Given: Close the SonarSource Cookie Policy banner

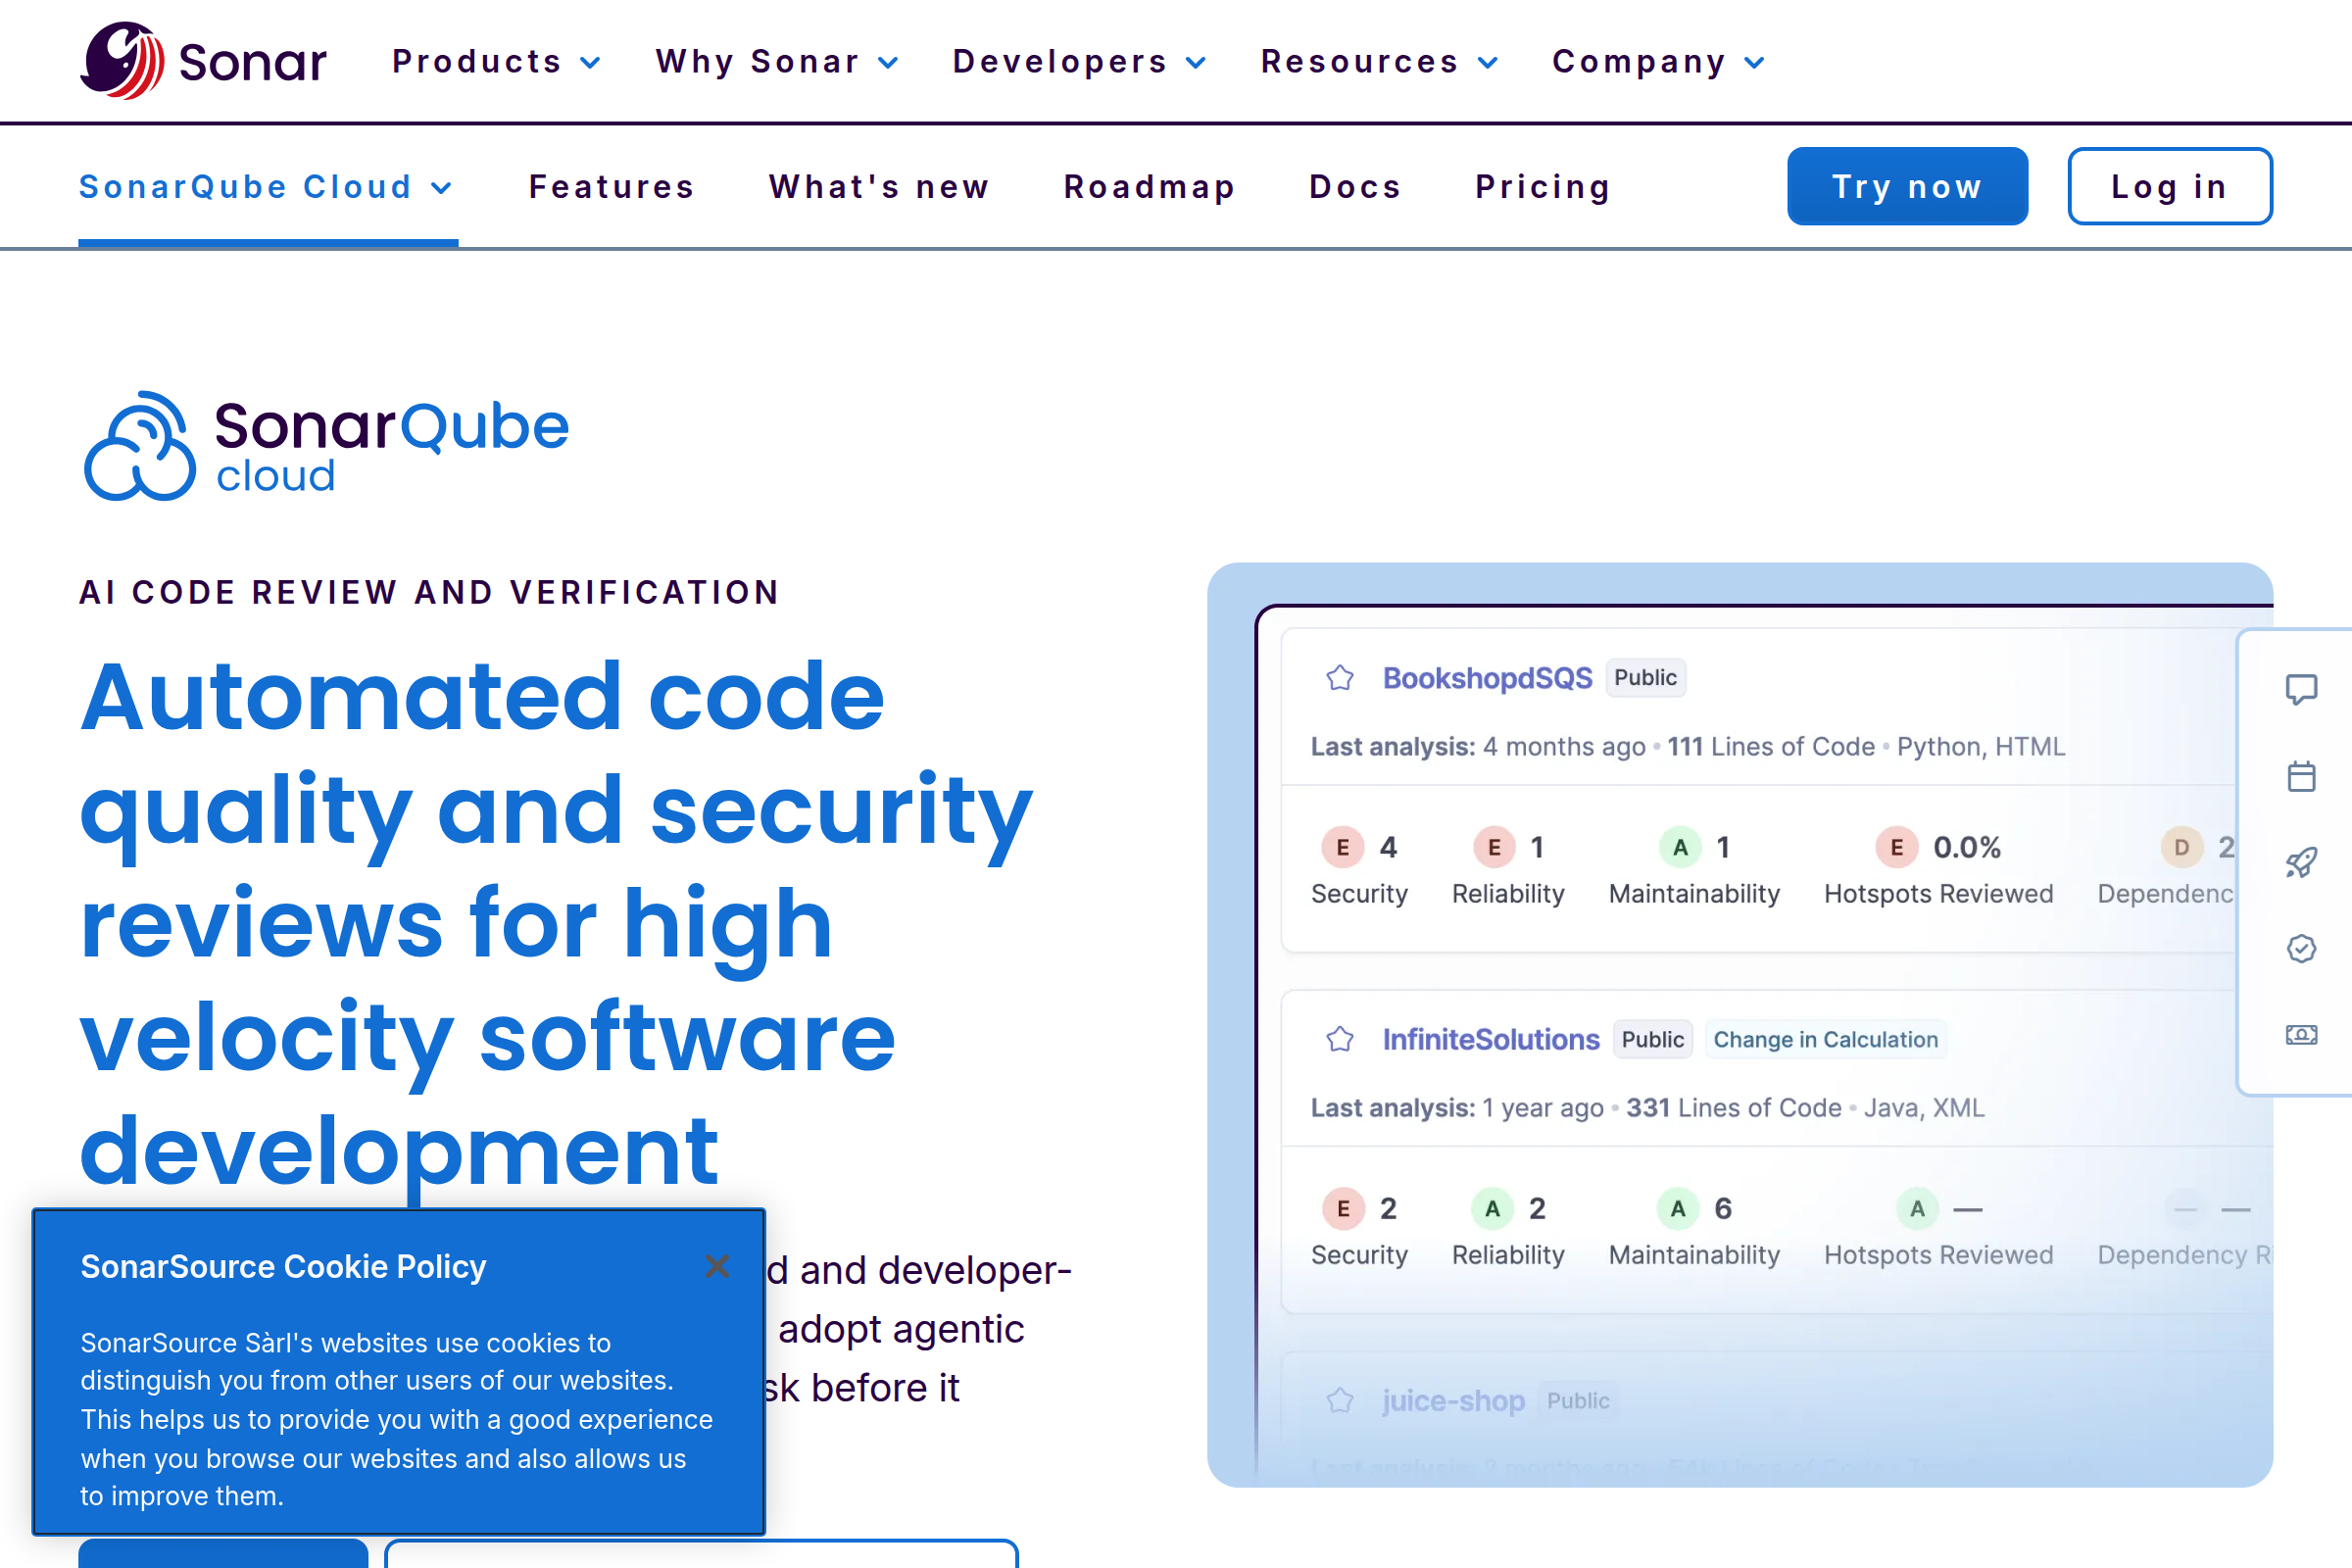Looking at the screenshot, I should click(x=717, y=1266).
